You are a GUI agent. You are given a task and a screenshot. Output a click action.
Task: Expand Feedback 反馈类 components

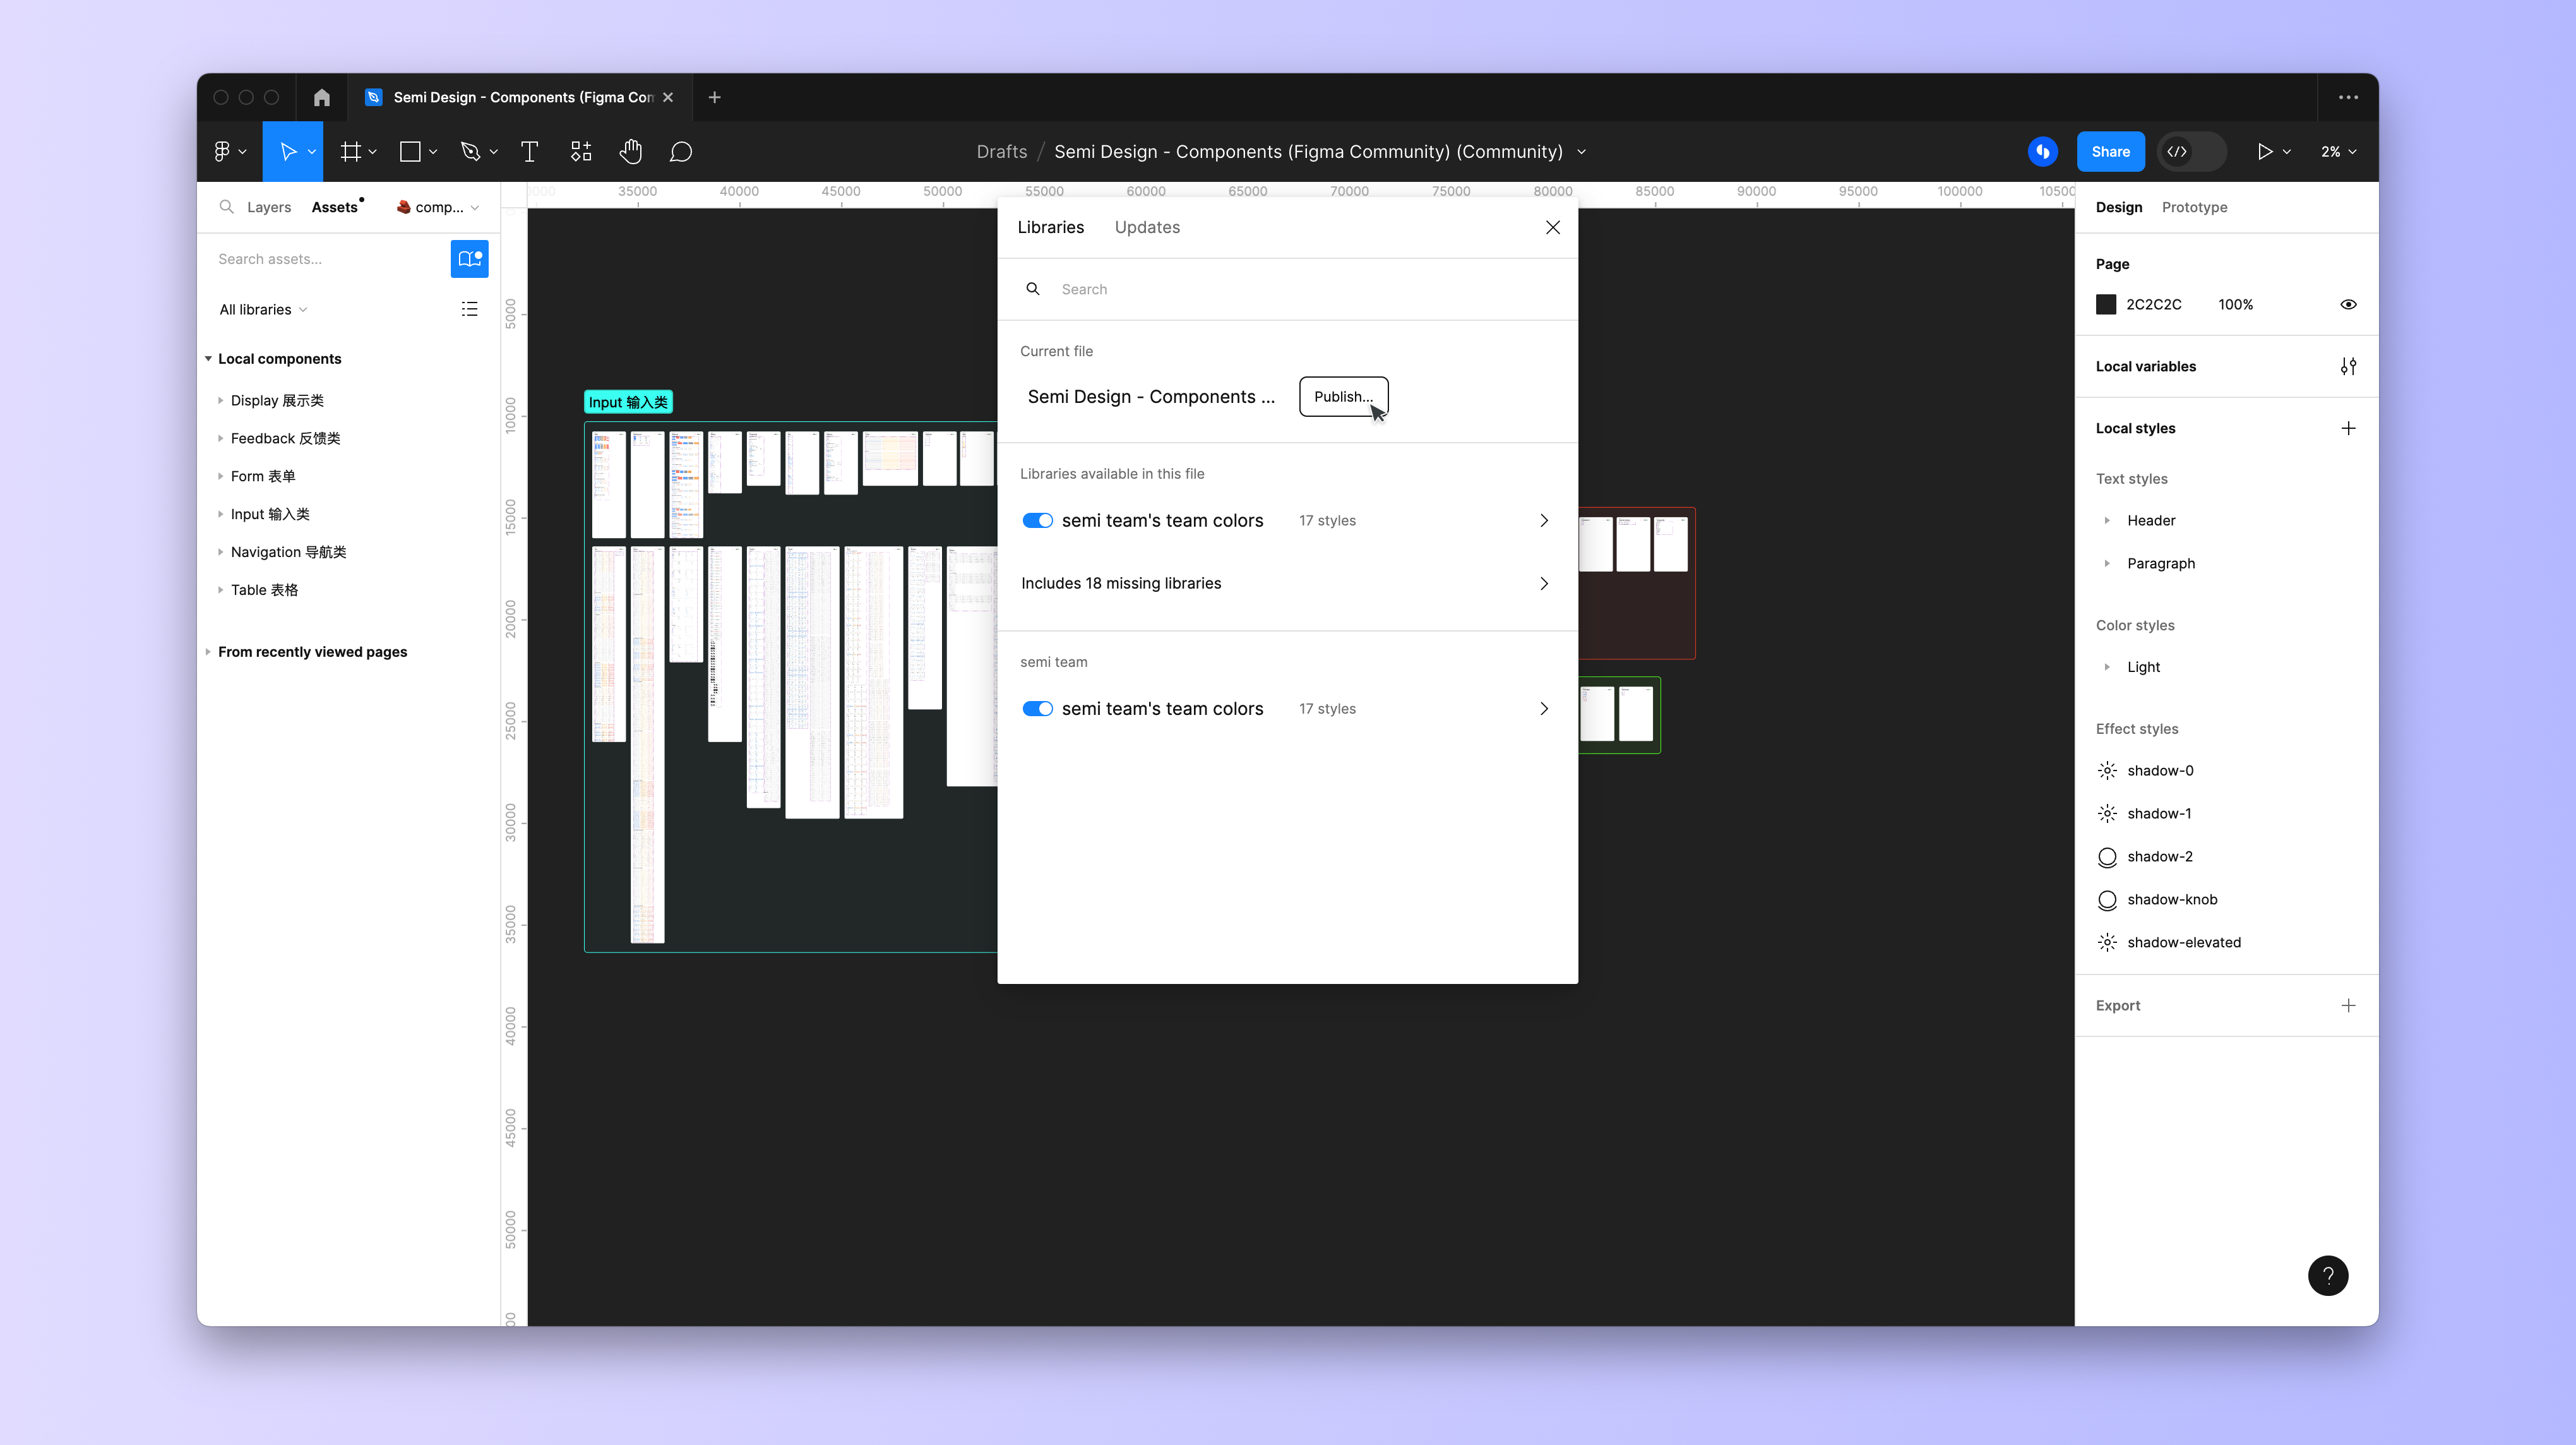(220, 438)
